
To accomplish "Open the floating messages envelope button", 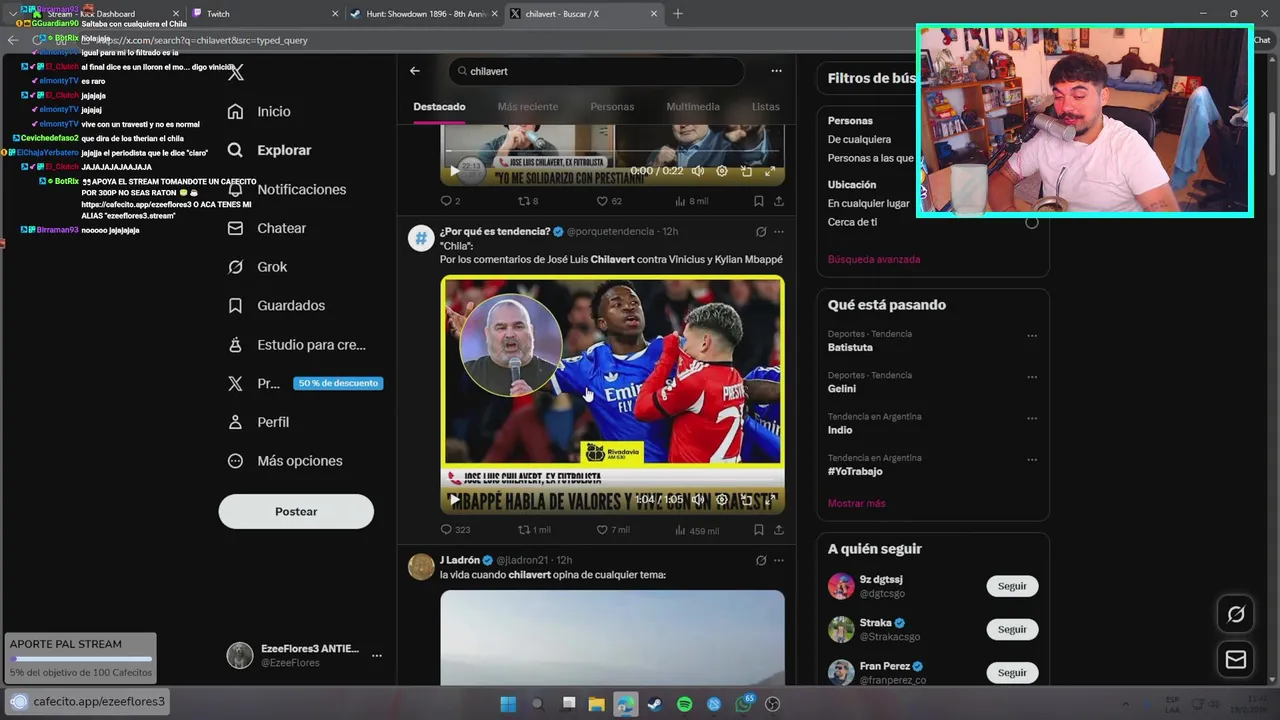I will pyautogui.click(x=1236, y=659).
